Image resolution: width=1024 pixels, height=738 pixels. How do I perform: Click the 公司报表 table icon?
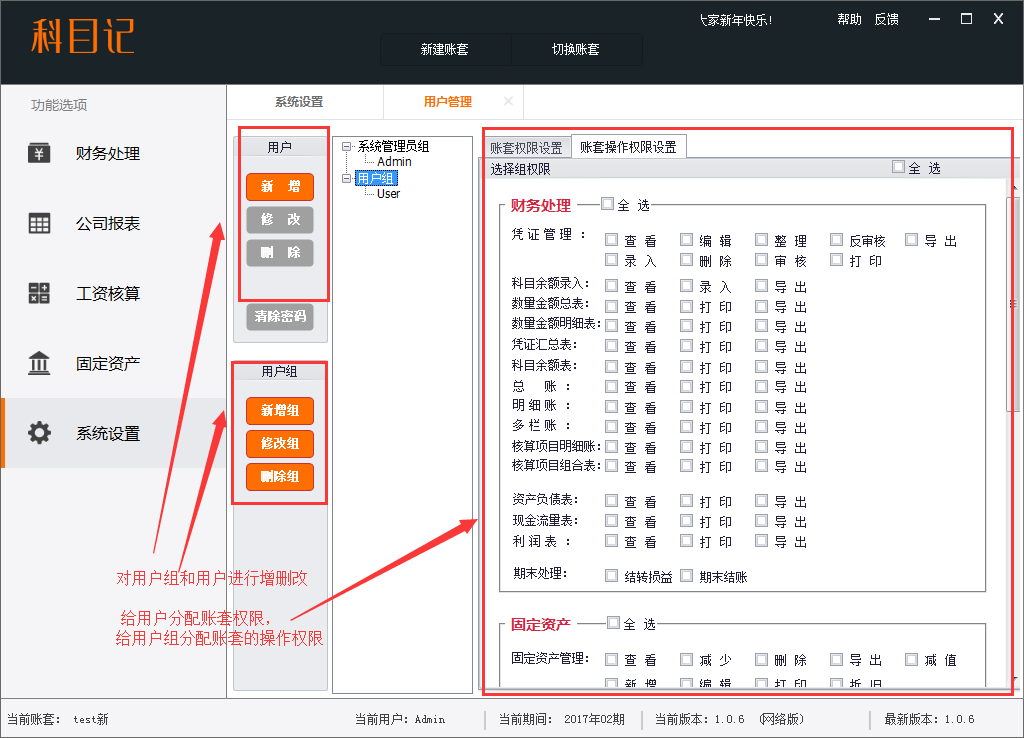(39, 224)
